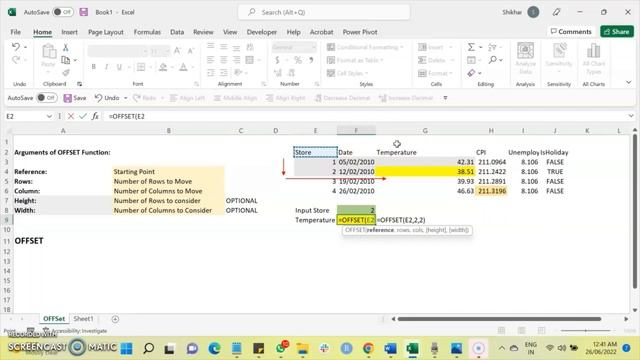The width and height of the screenshot is (640, 360).
Task: Click the Share button
Action: pyautogui.click(x=617, y=31)
